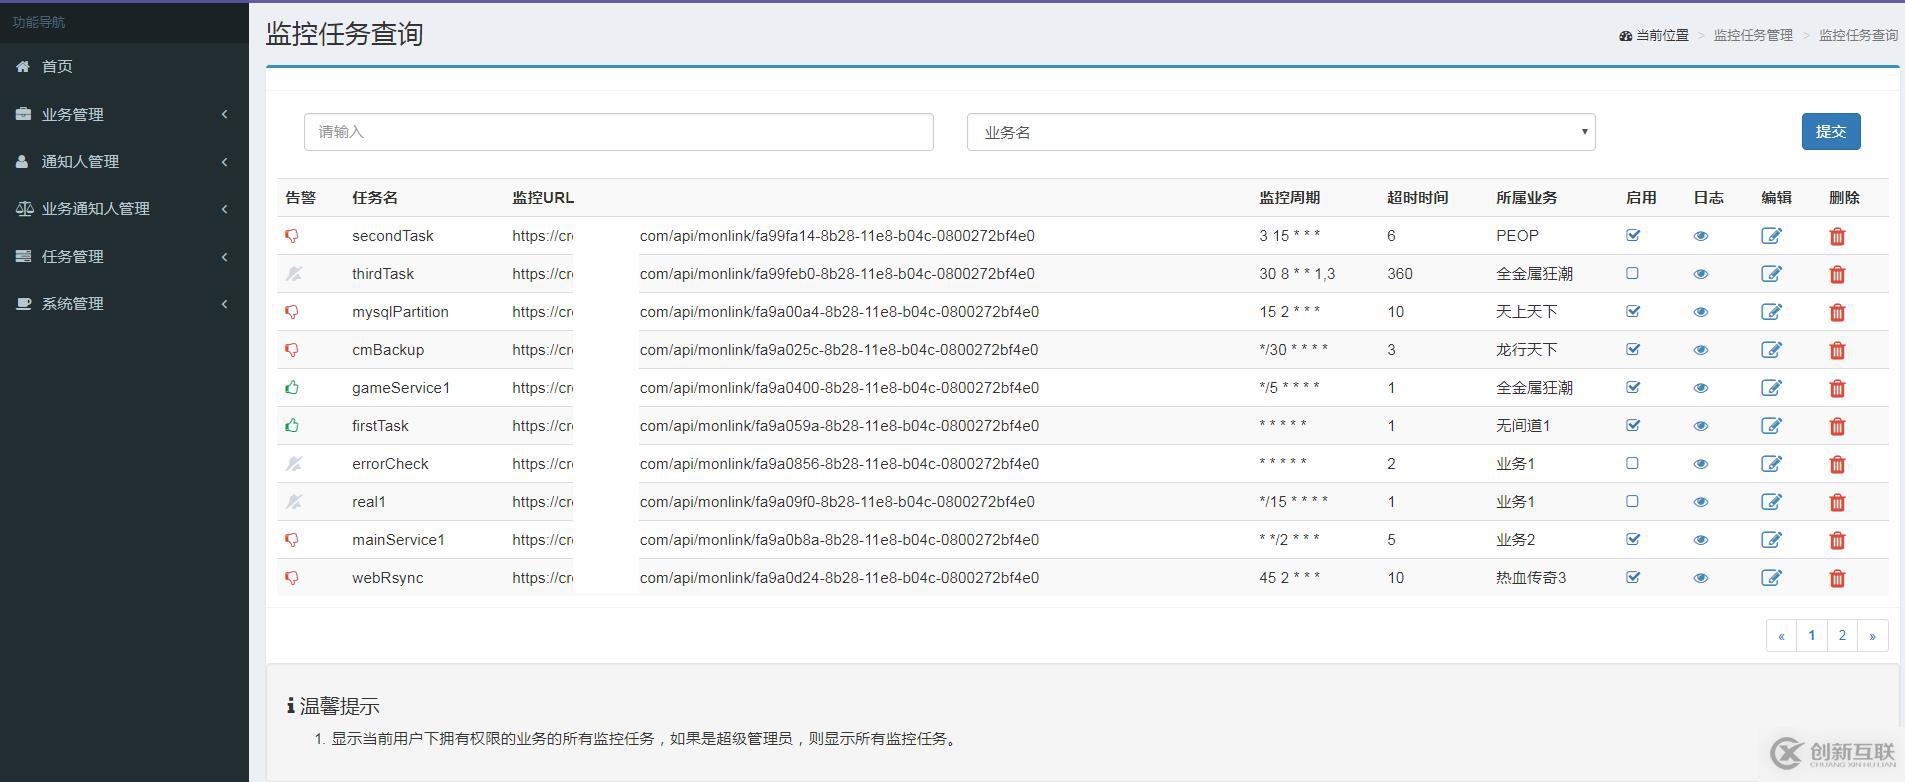
Task: Check the real1 enabled checkbox
Action: point(1632,501)
